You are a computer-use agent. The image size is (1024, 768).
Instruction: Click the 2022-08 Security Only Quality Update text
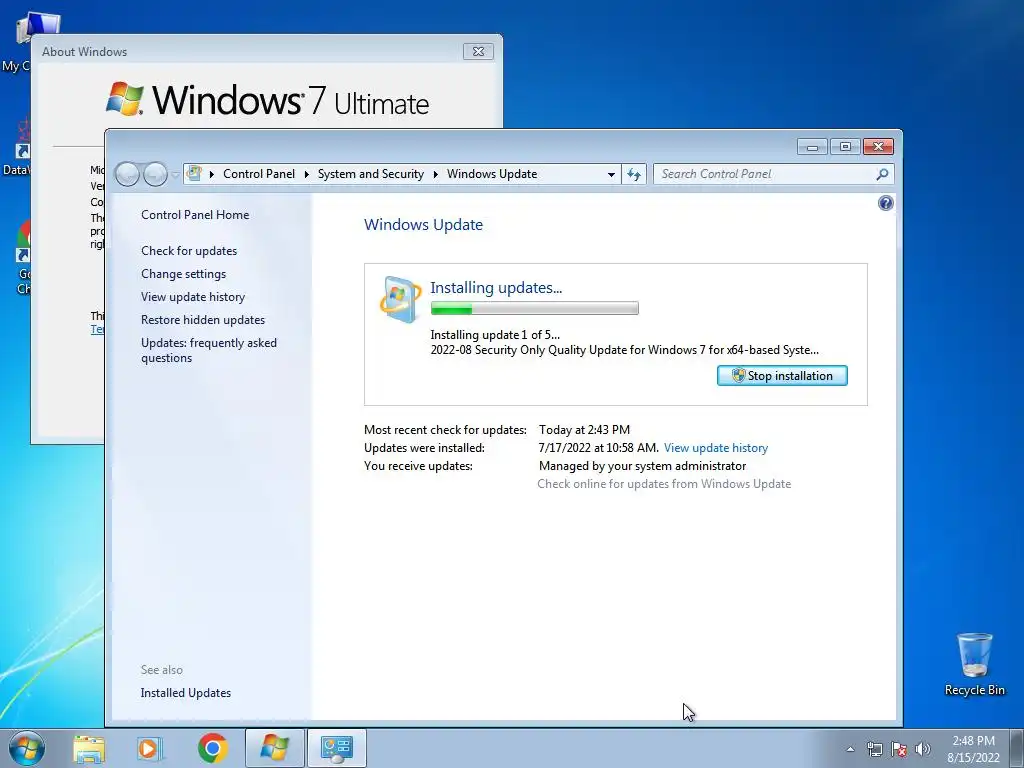[x=624, y=350]
